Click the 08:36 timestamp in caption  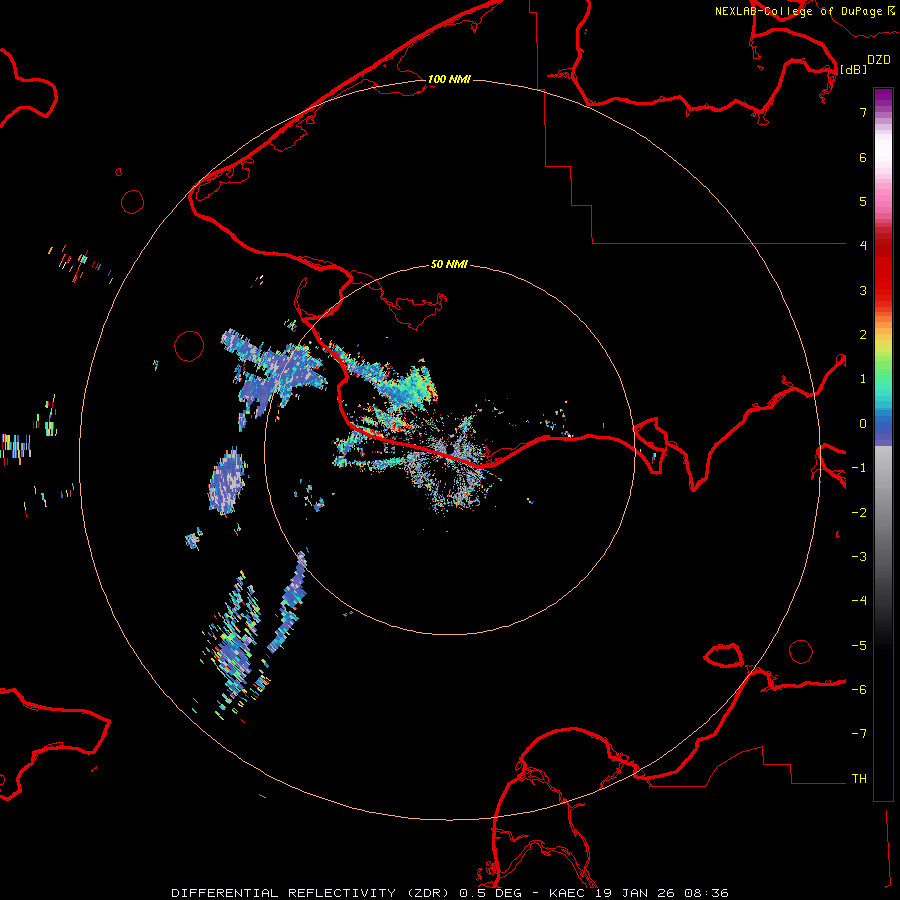pos(707,893)
